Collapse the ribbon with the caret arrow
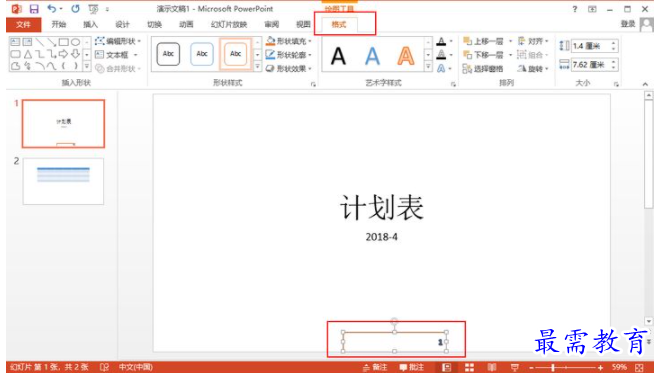656x373 pixels. click(645, 84)
